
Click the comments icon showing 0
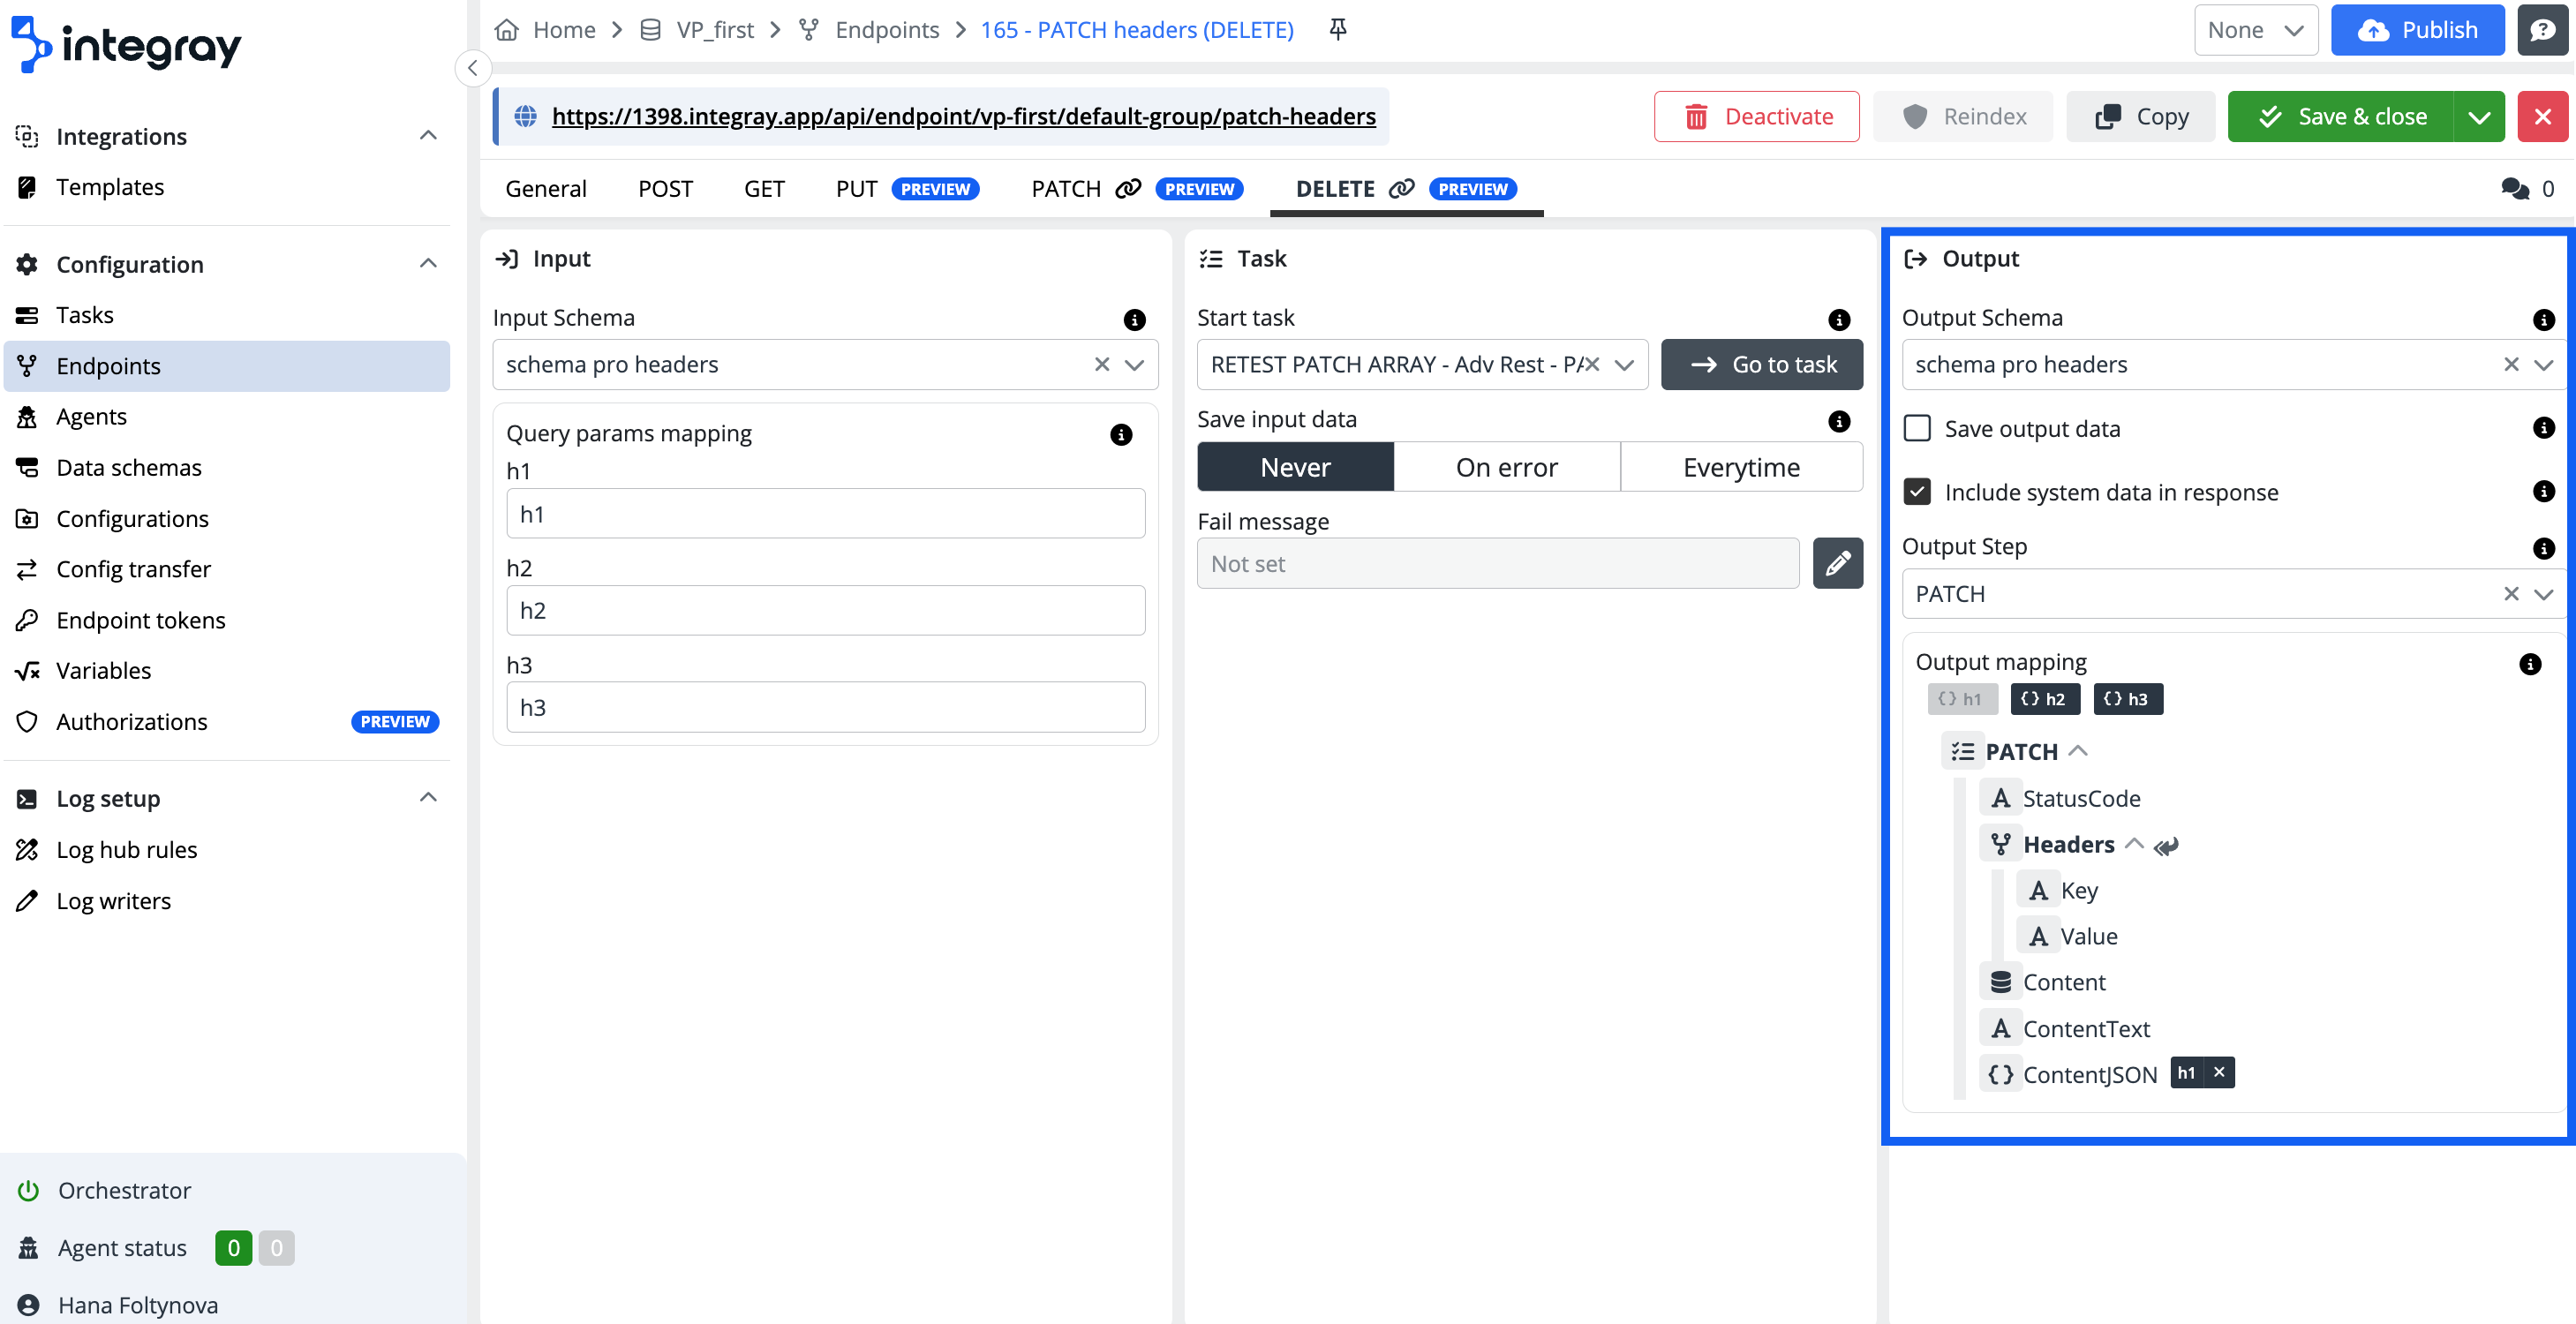point(2515,189)
